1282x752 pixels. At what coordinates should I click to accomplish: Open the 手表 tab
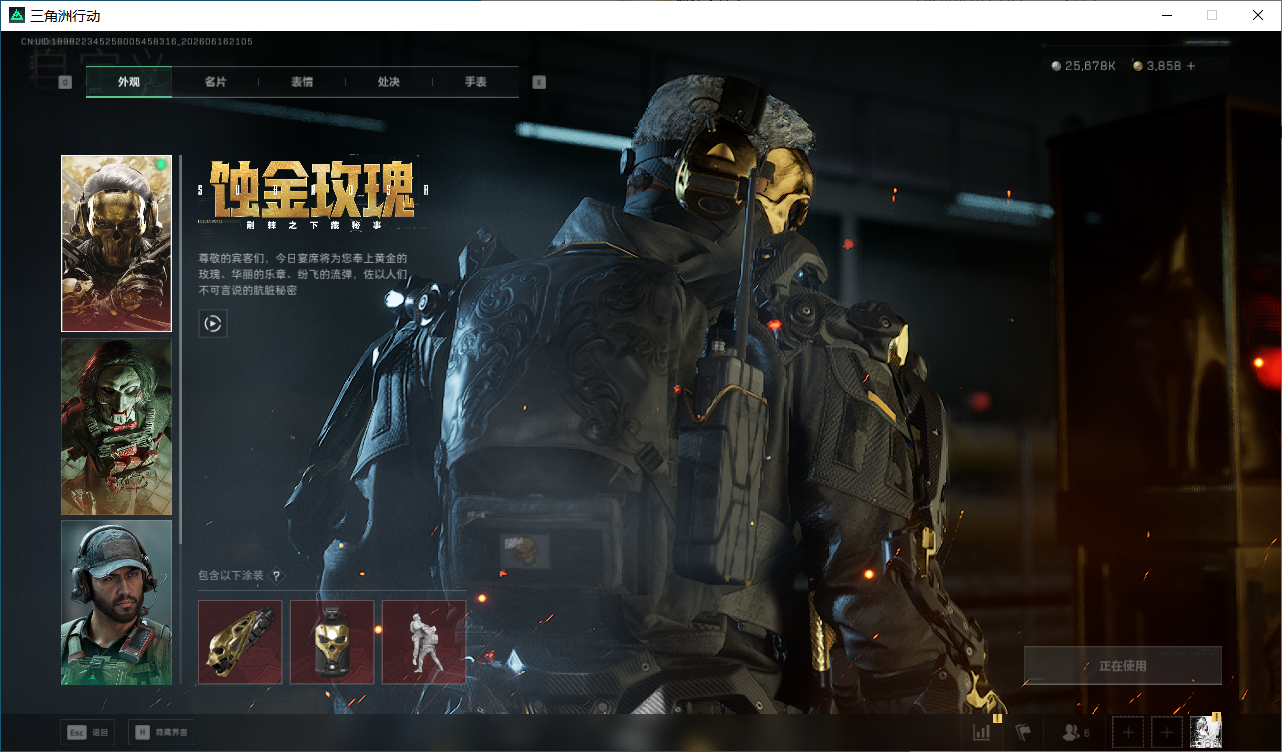pyautogui.click(x=475, y=82)
